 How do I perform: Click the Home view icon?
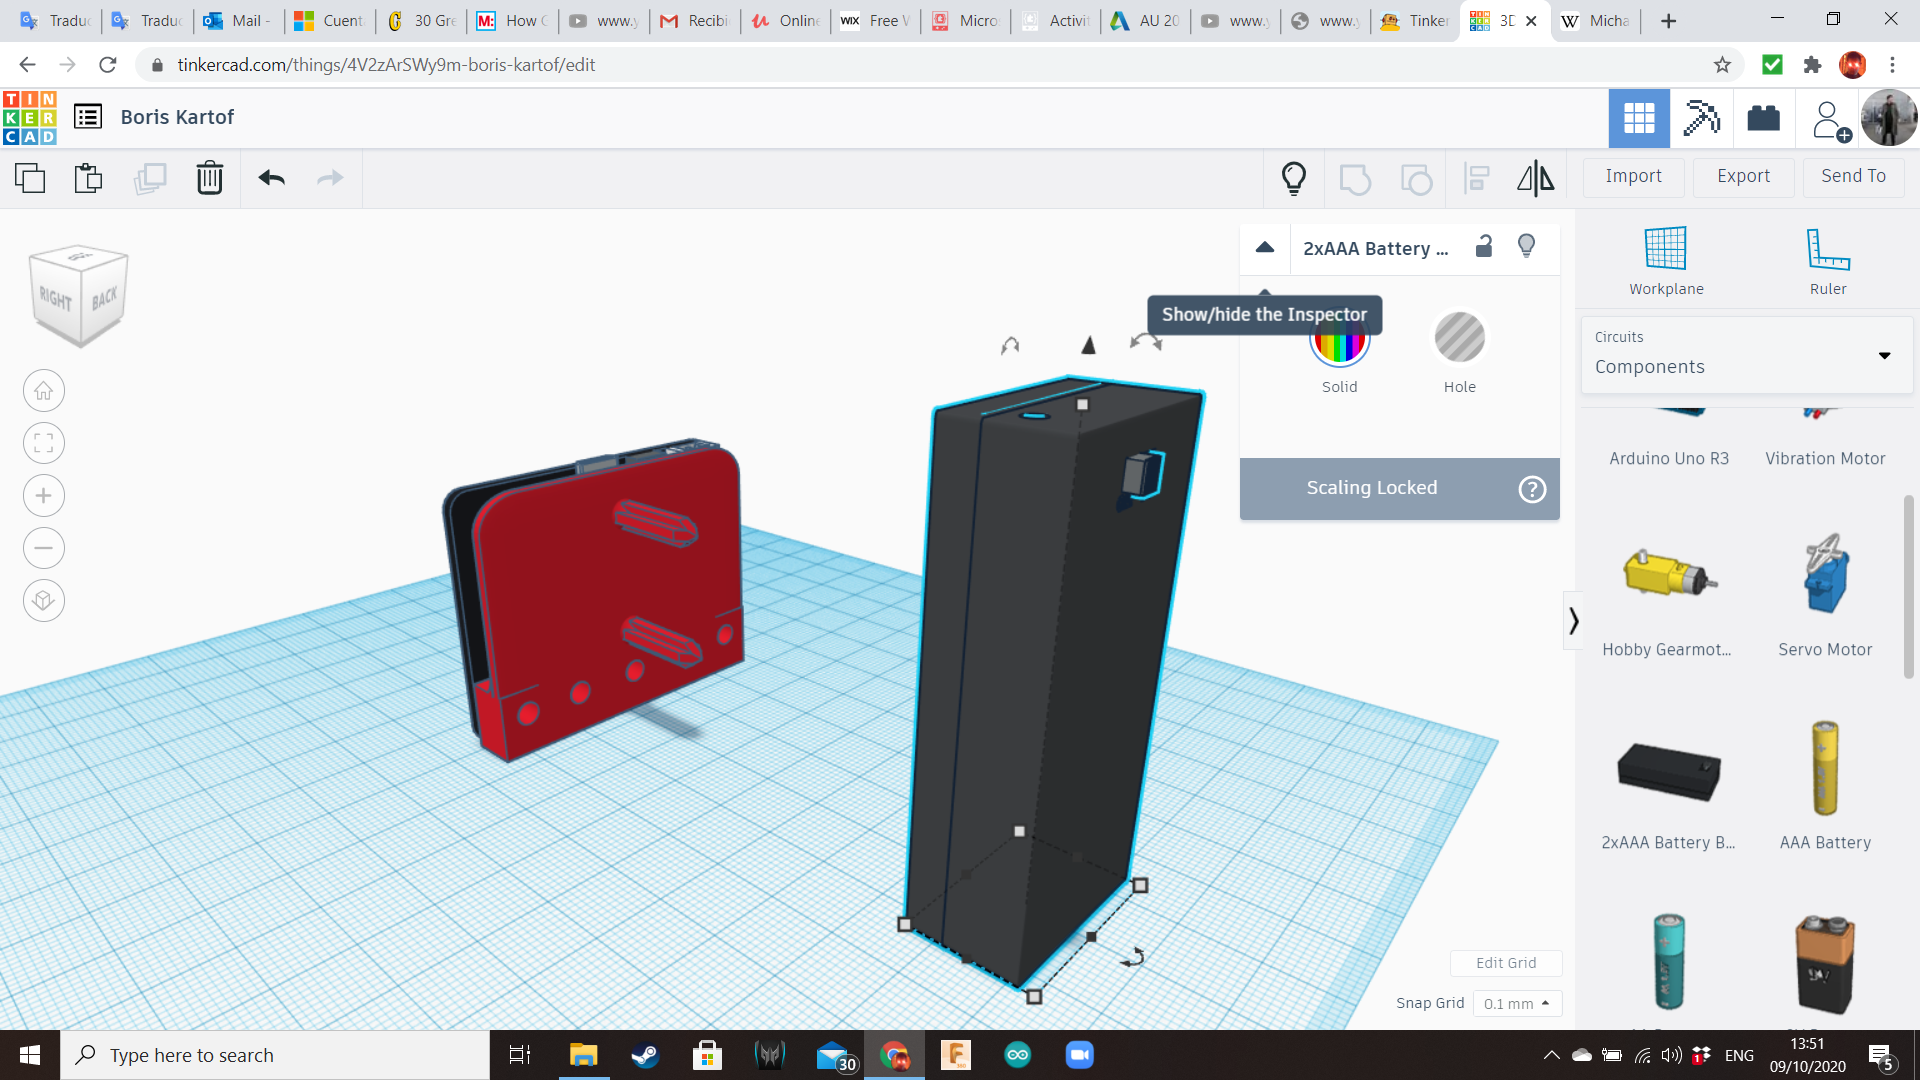pyautogui.click(x=43, y=391)
